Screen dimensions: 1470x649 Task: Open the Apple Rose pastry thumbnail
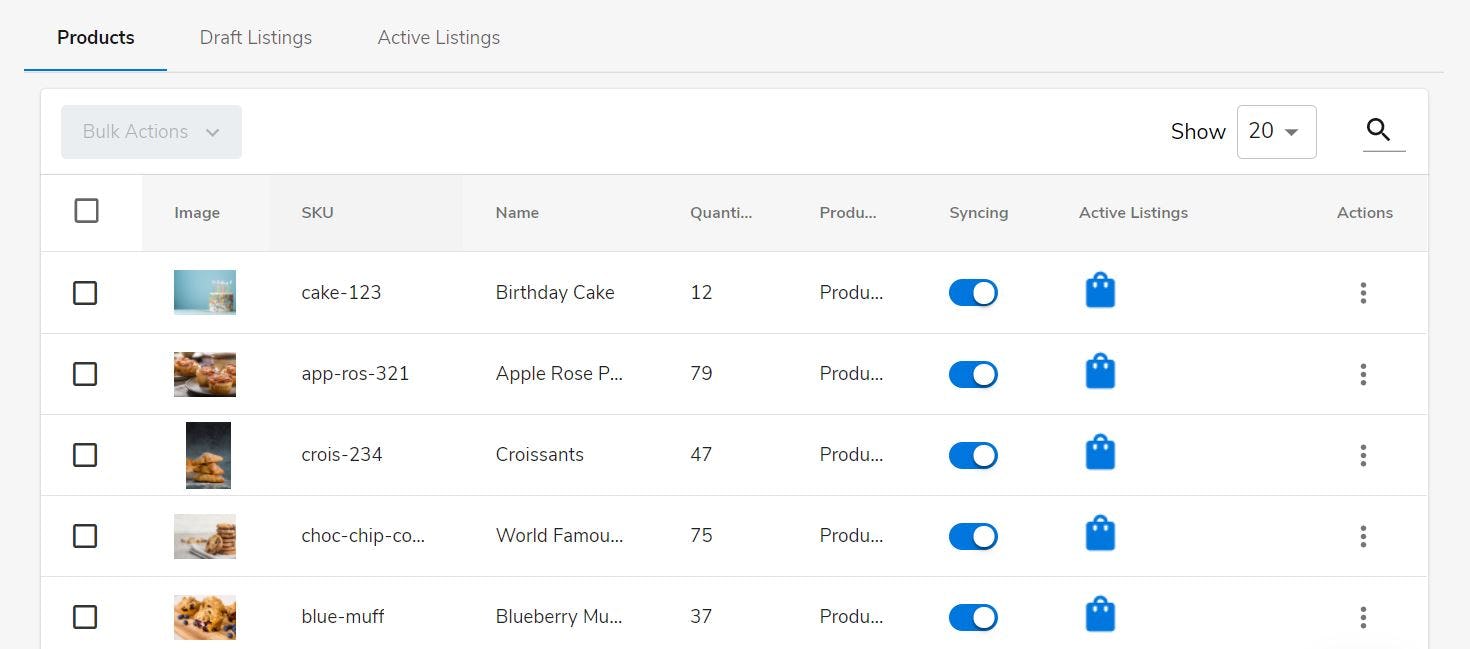(x=205, y=374)
